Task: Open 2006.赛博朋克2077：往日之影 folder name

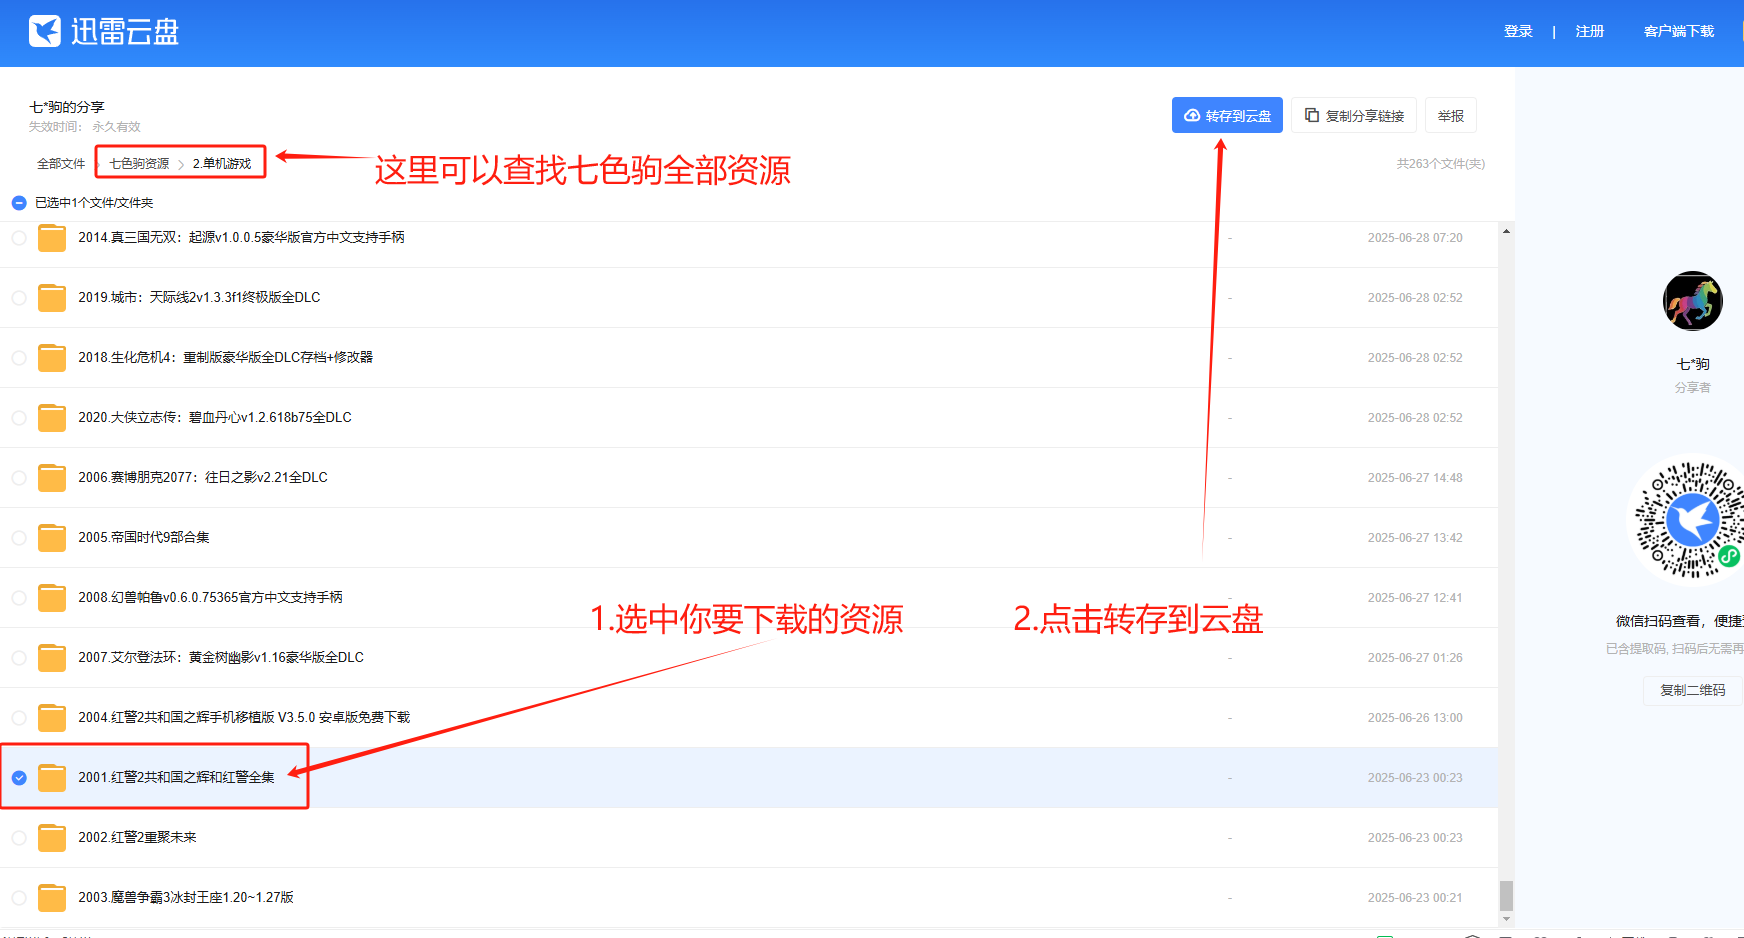Action: click(x=203, y=478)
